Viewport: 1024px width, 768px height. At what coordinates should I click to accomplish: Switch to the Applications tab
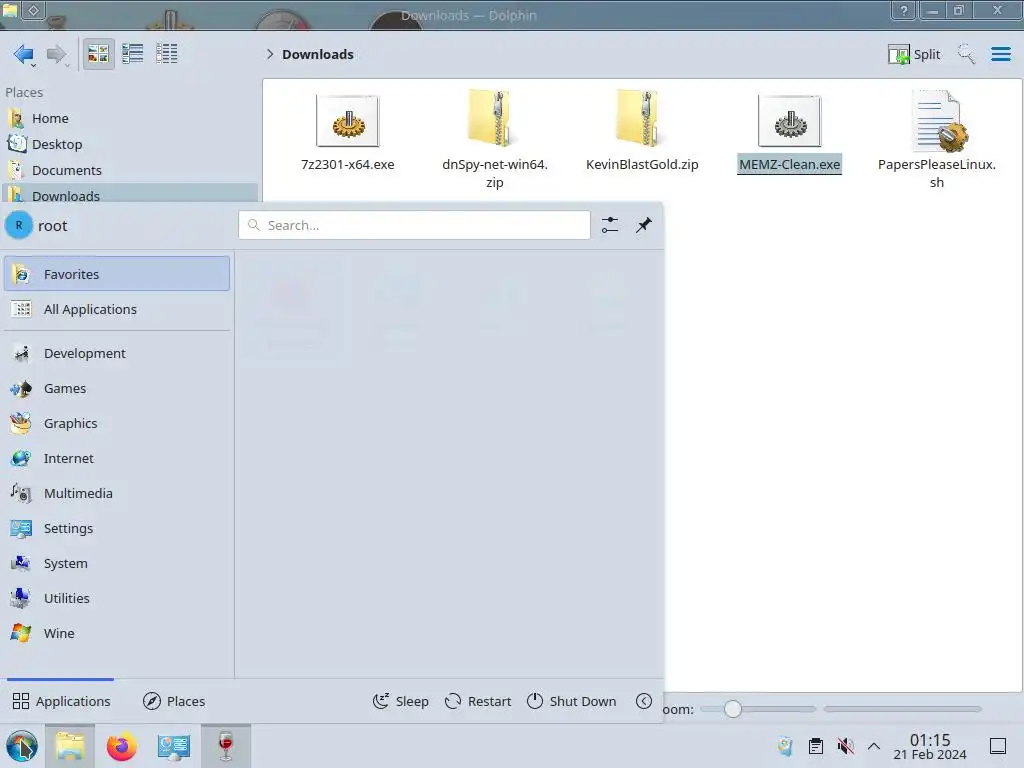(61, 701)
